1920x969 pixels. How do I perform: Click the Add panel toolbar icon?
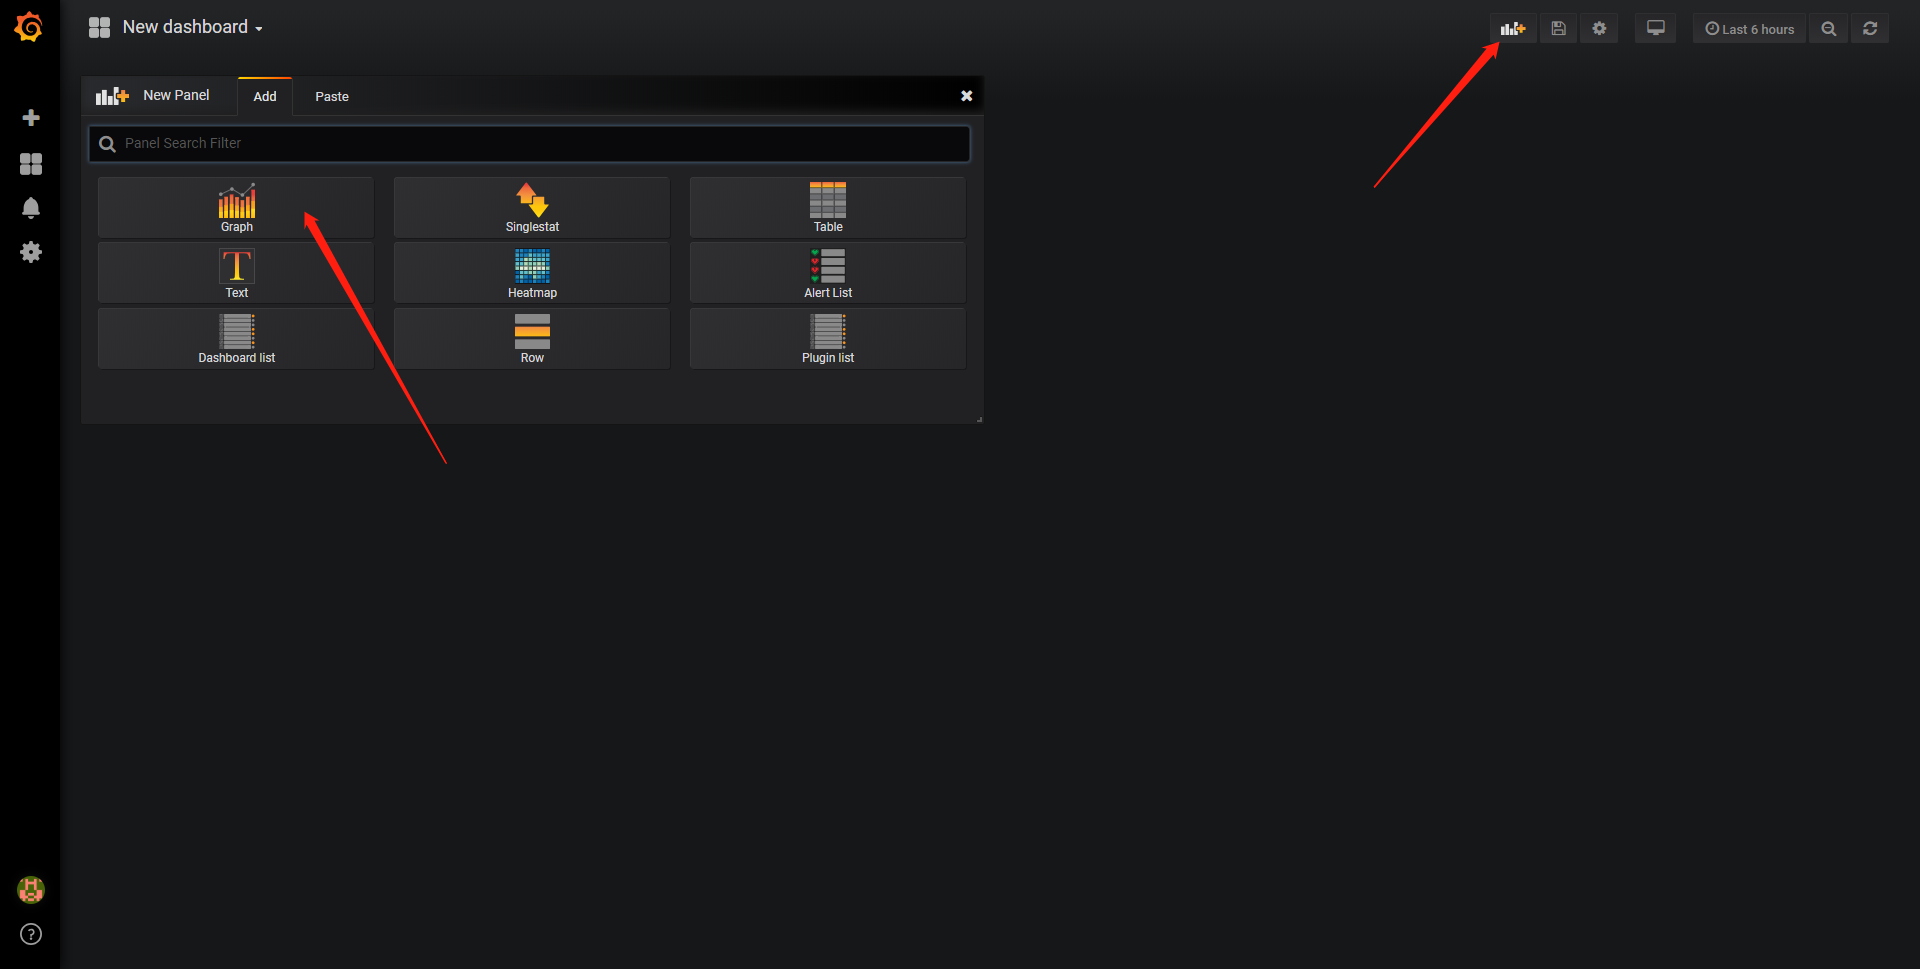coord(1513,29)
